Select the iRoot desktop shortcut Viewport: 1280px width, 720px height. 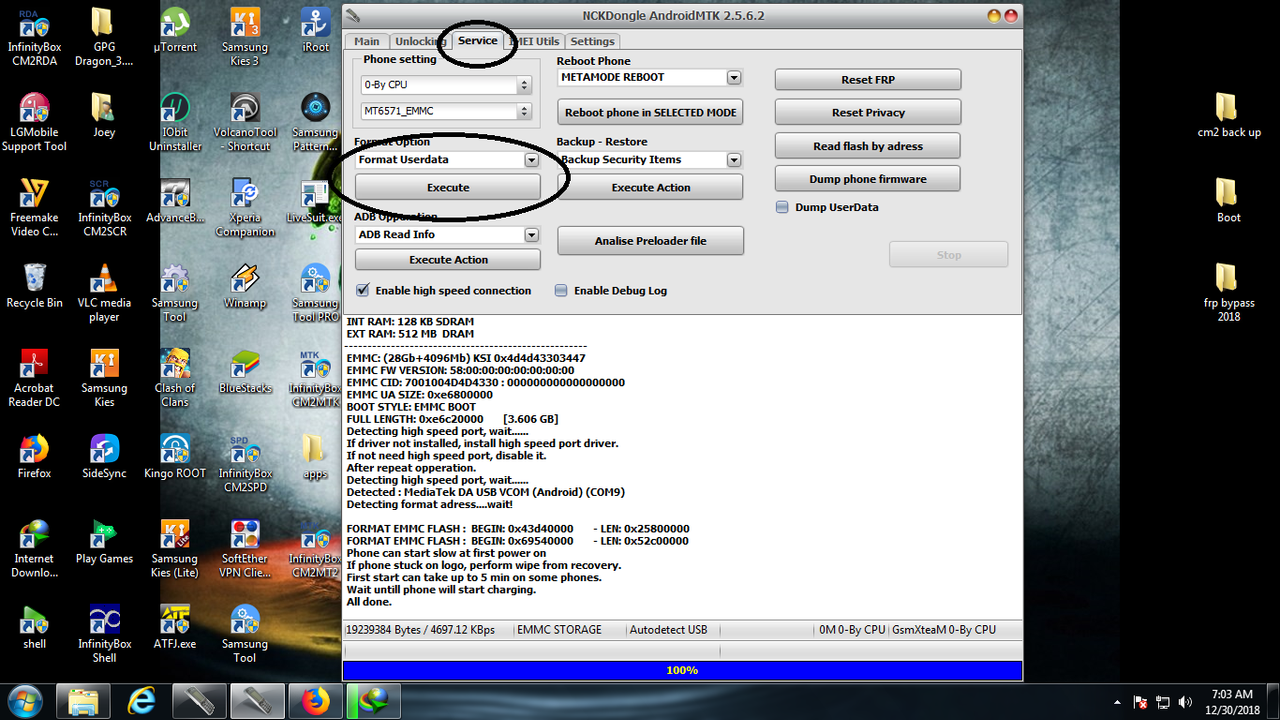tap(315, 30)
